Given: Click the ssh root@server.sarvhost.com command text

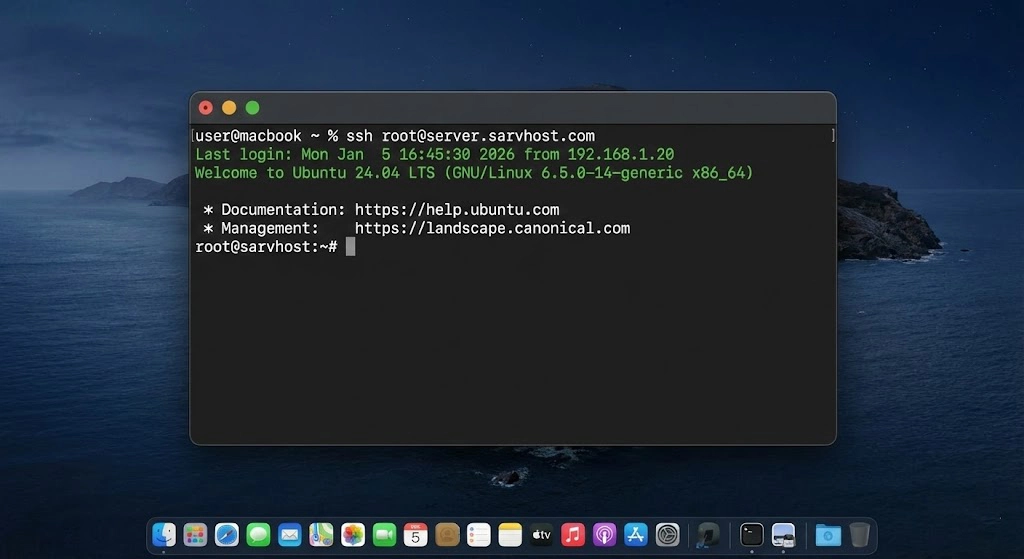Looking at the screenshot, I should [x=470, y=136].
